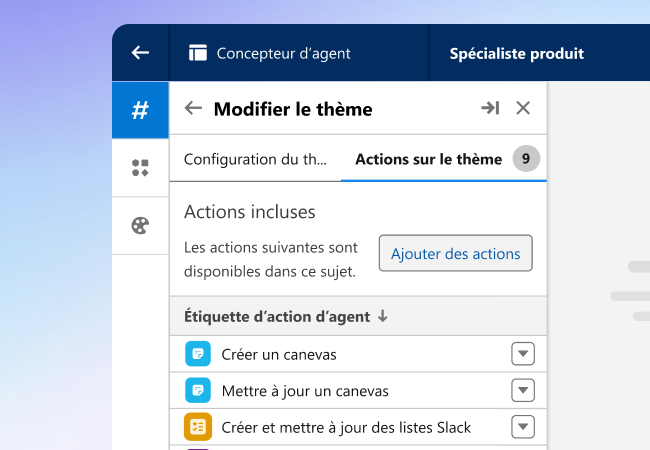650x450 pixels.
Task: Collapse panel with the arrow-to-bar icon
Action: pos(490,108)
